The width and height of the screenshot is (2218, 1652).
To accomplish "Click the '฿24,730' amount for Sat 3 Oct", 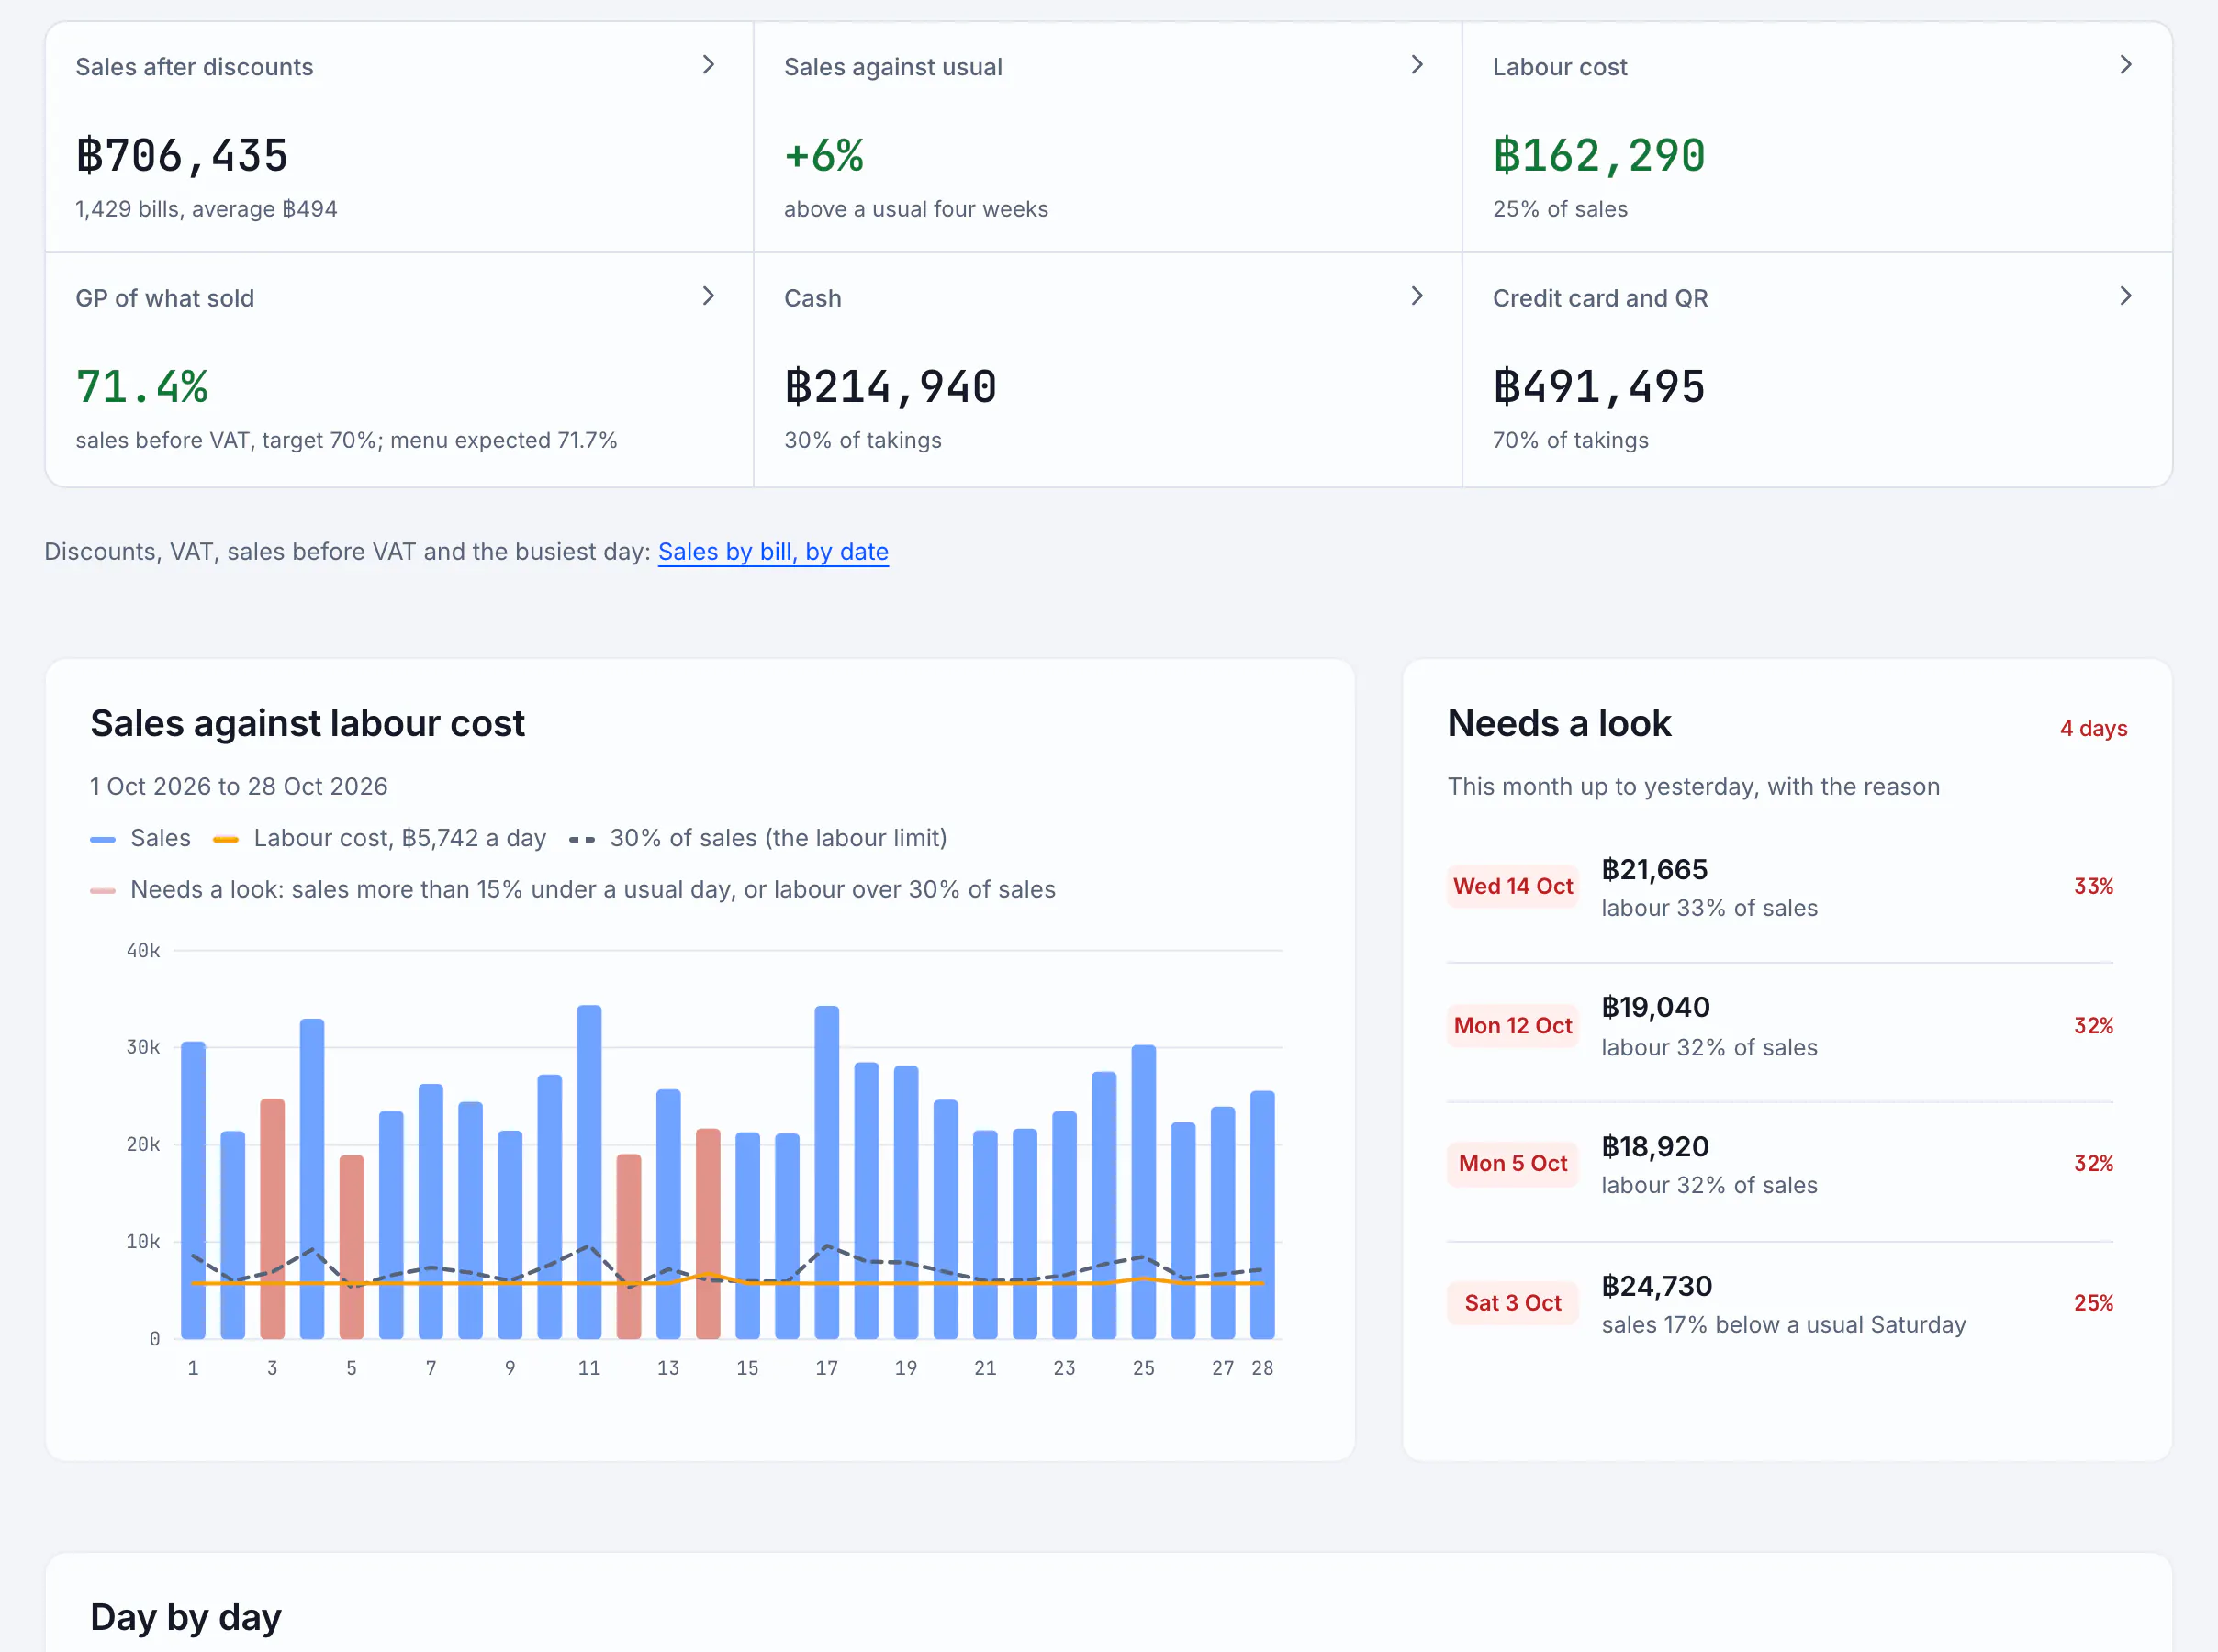I will pos(1657,1286).
